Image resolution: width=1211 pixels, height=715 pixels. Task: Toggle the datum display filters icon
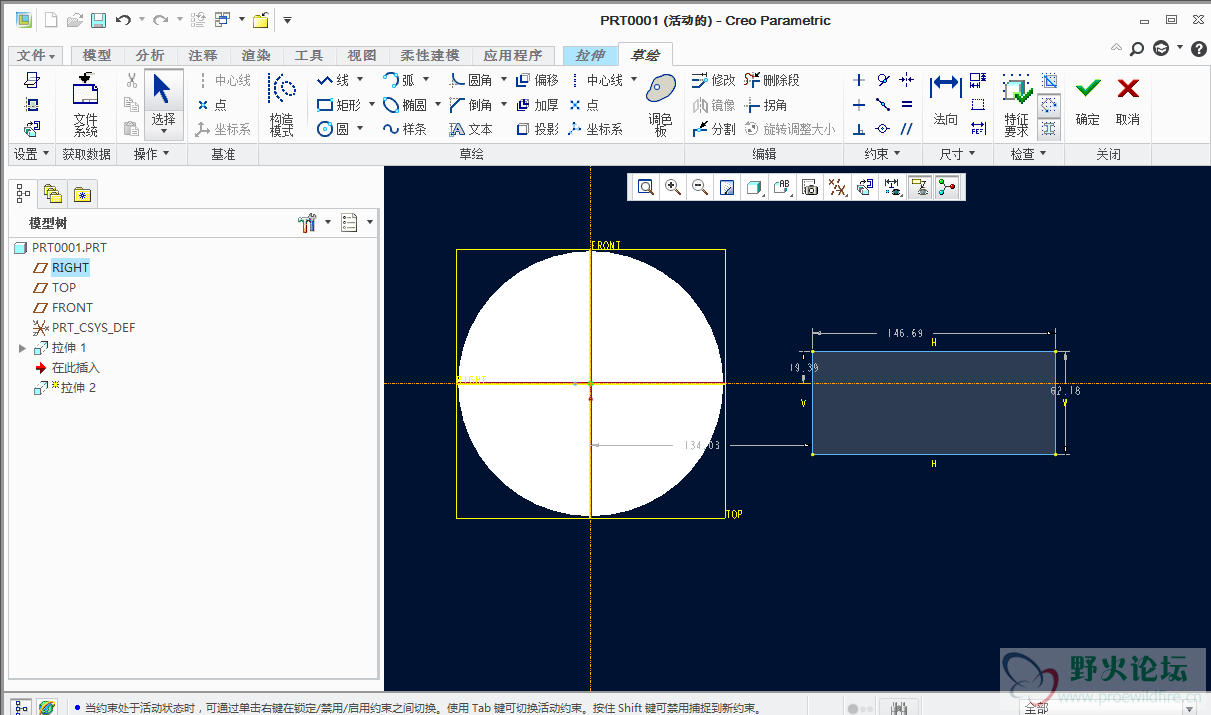[x=838, y=187]
